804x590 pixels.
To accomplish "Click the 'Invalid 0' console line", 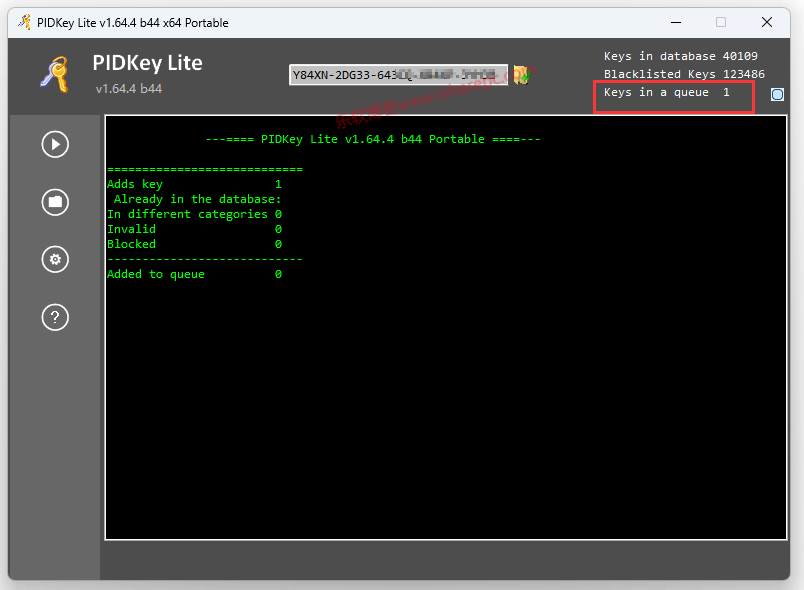I will point(194,229).
